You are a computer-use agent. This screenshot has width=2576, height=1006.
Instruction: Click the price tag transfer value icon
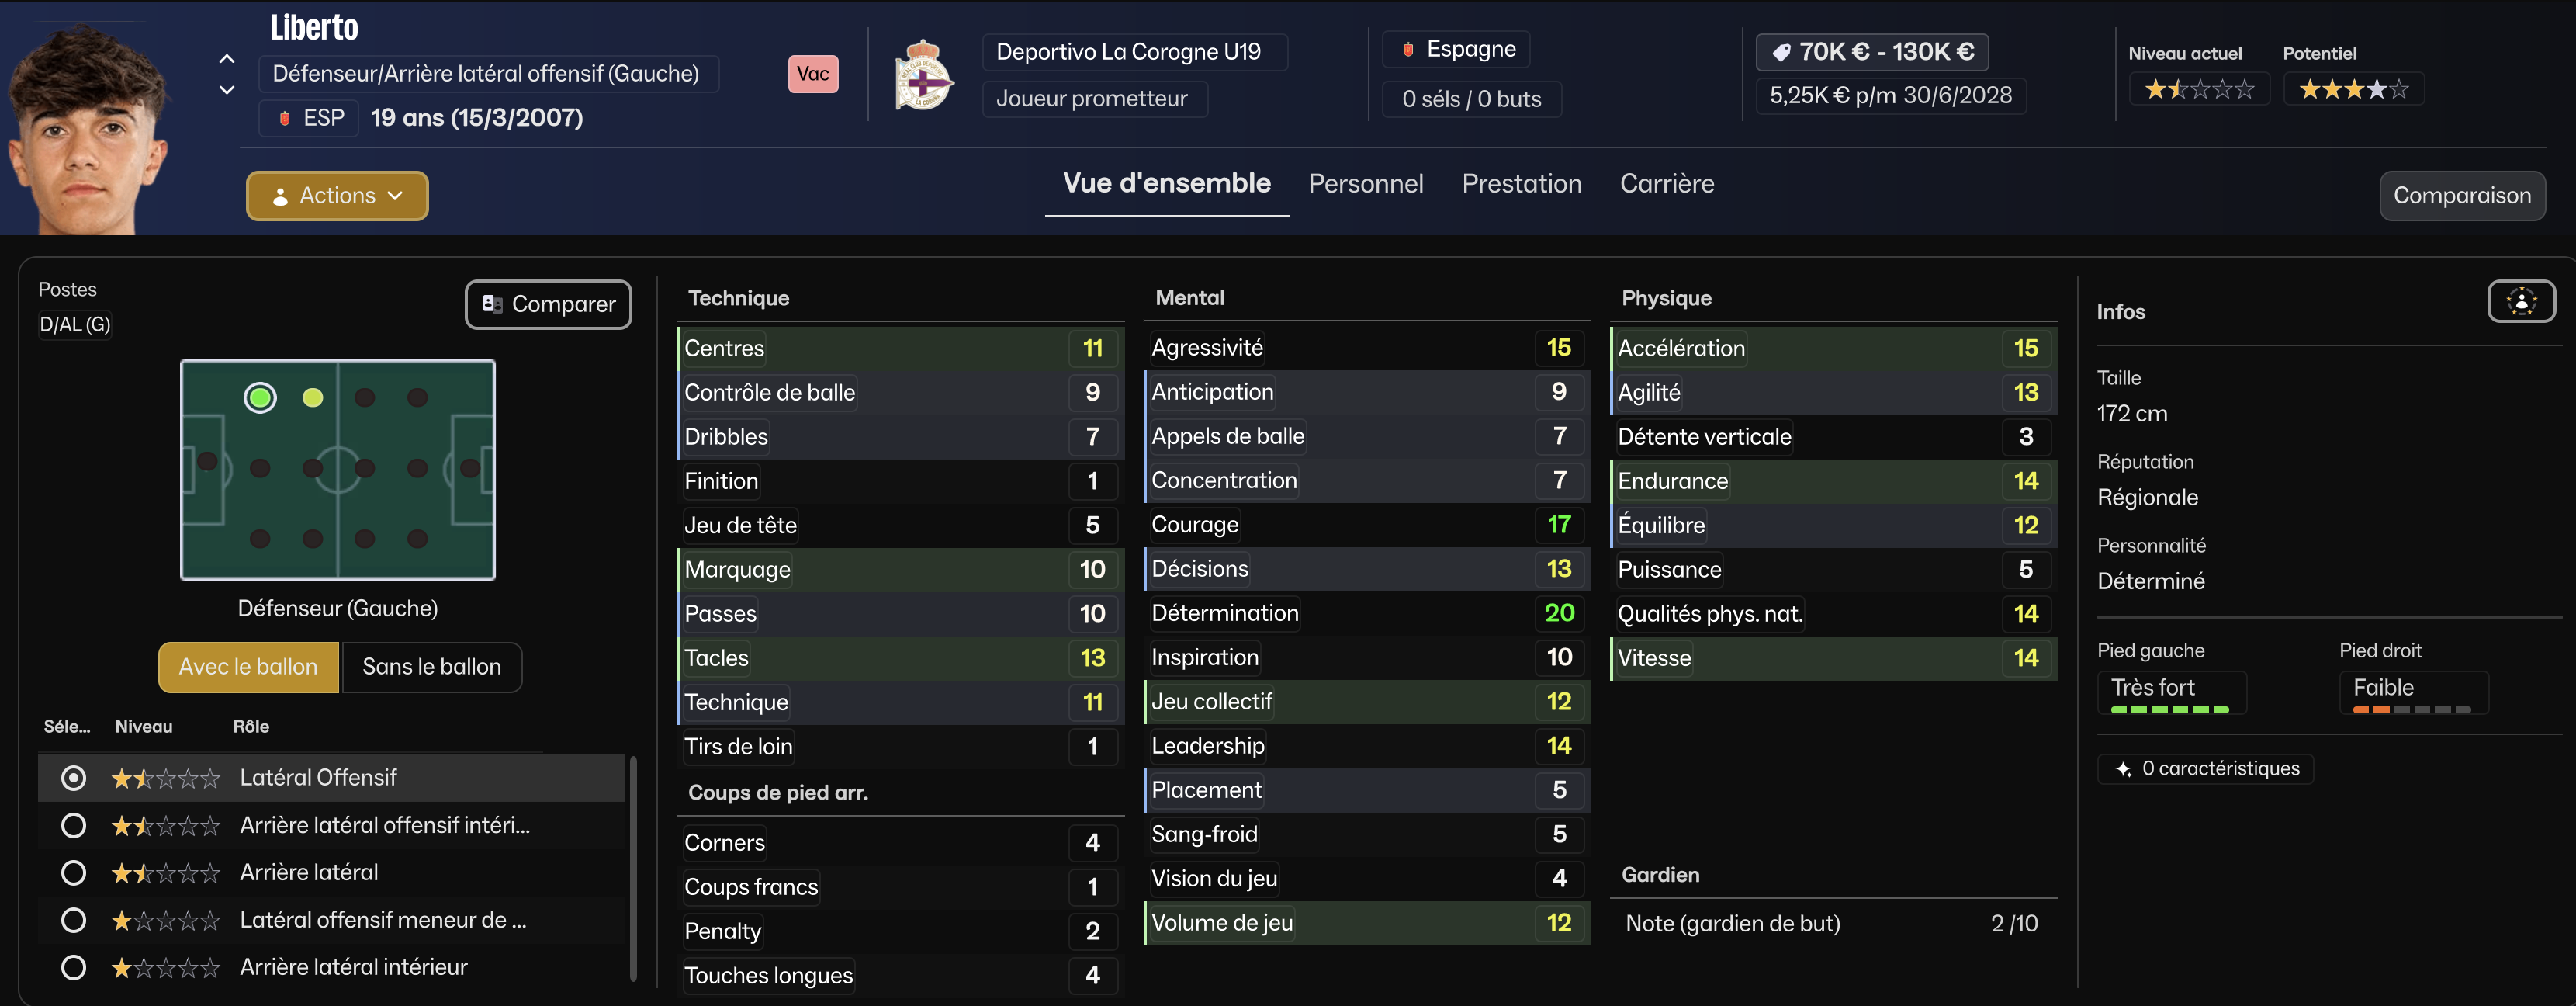coord(1781,52)
